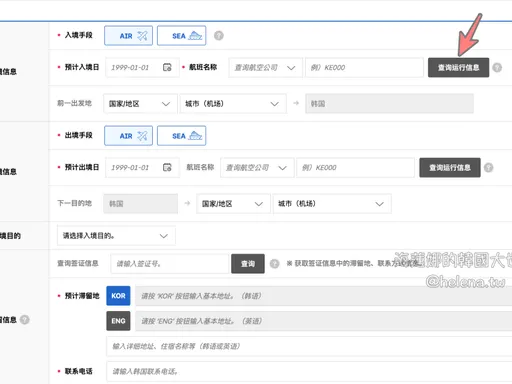Click help icon beside stay information label
The height and width of the screenshot is (384, 512).
tap(25, 320)
